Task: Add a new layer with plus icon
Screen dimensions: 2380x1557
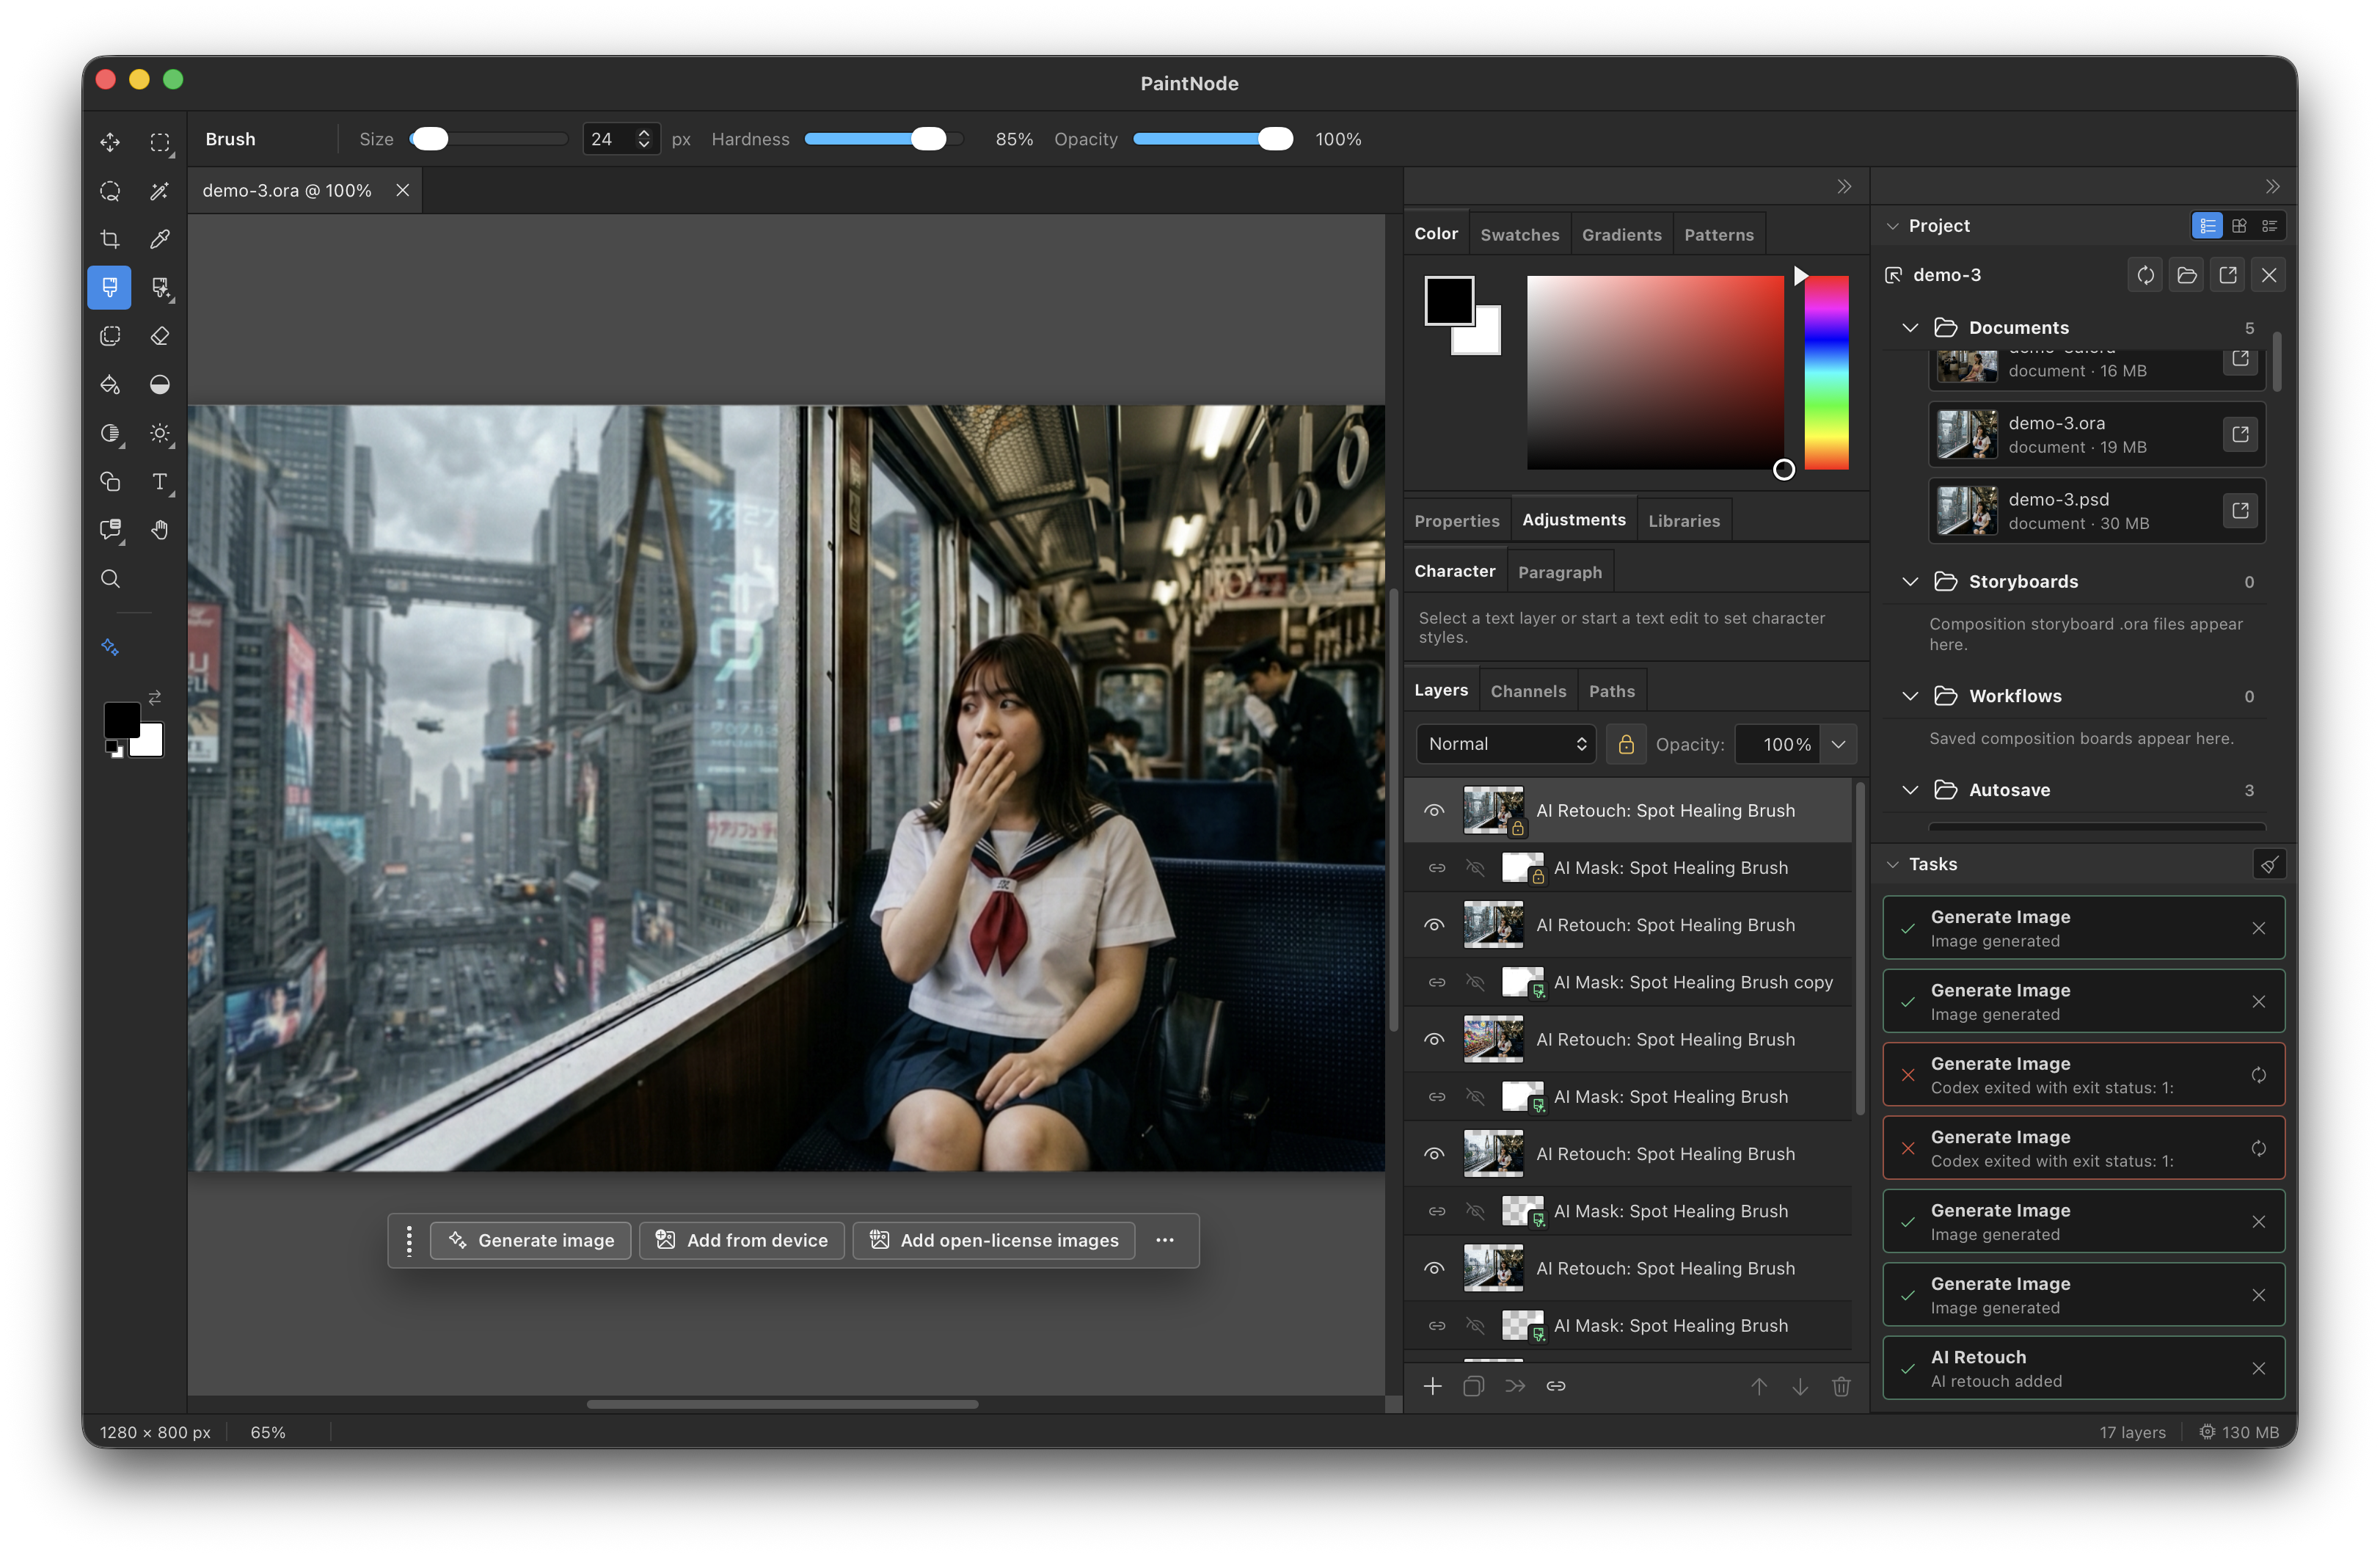Action: (1432, 1386)
